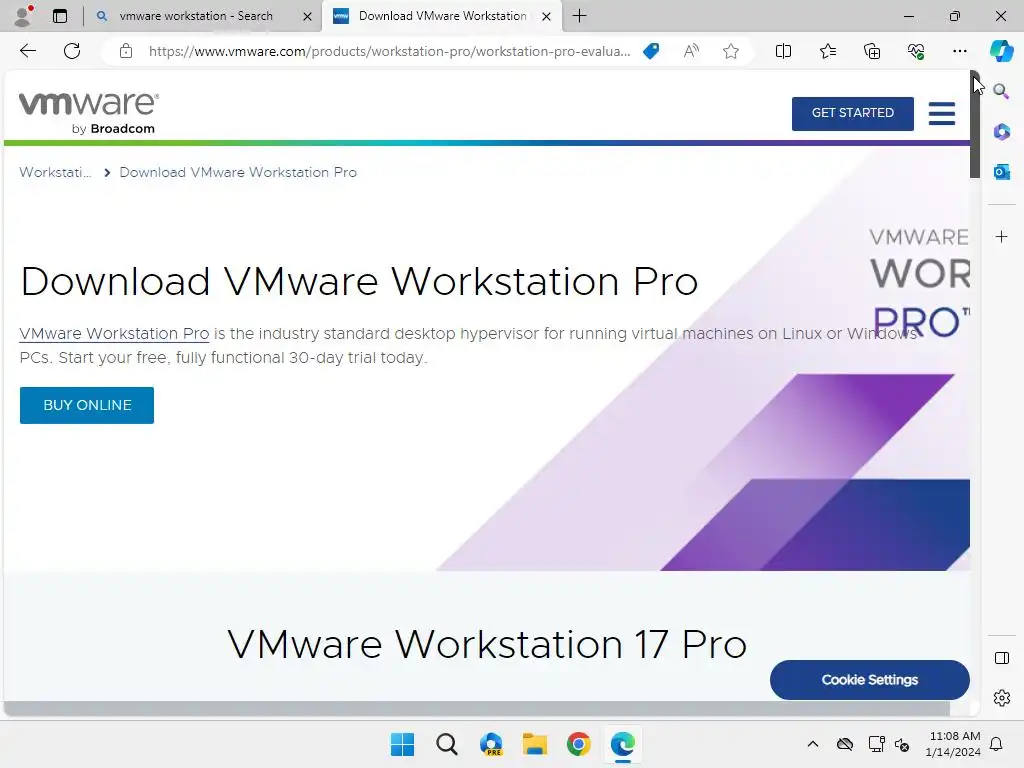Open network status tray icon
This screenshot has height=768, width=1024.
point(876,744)
